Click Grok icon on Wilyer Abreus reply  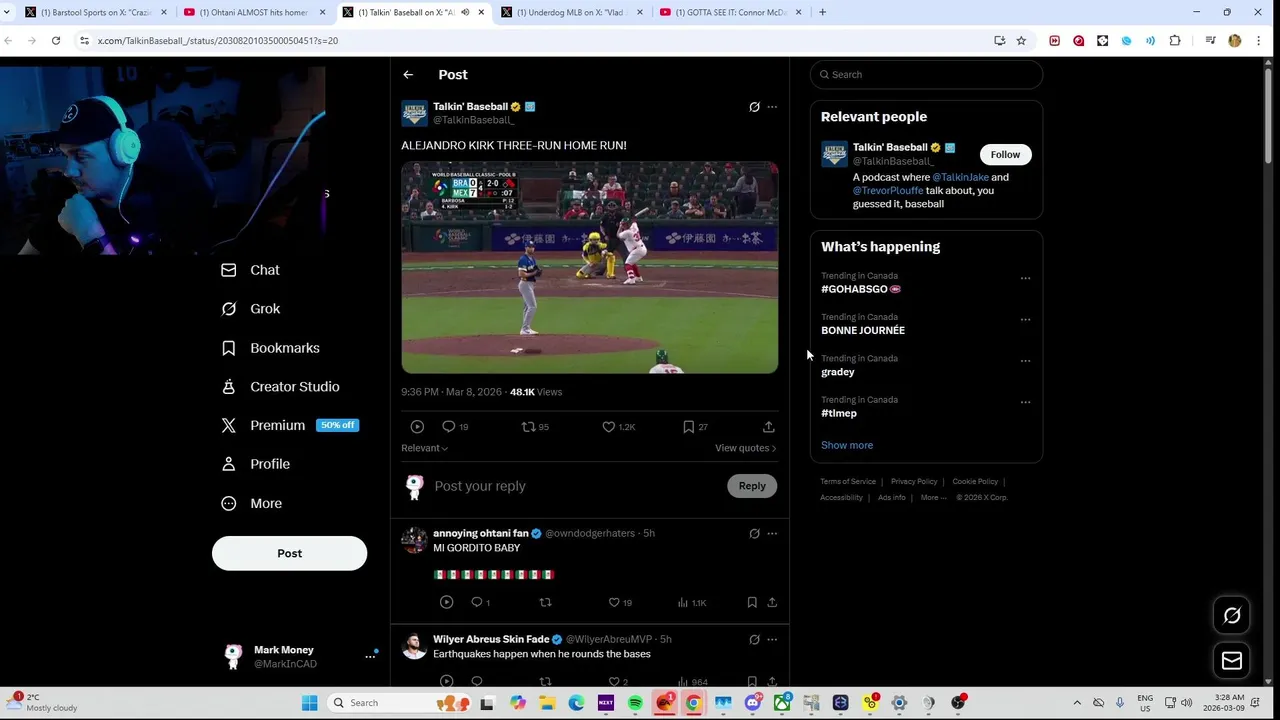click(754, 640)
